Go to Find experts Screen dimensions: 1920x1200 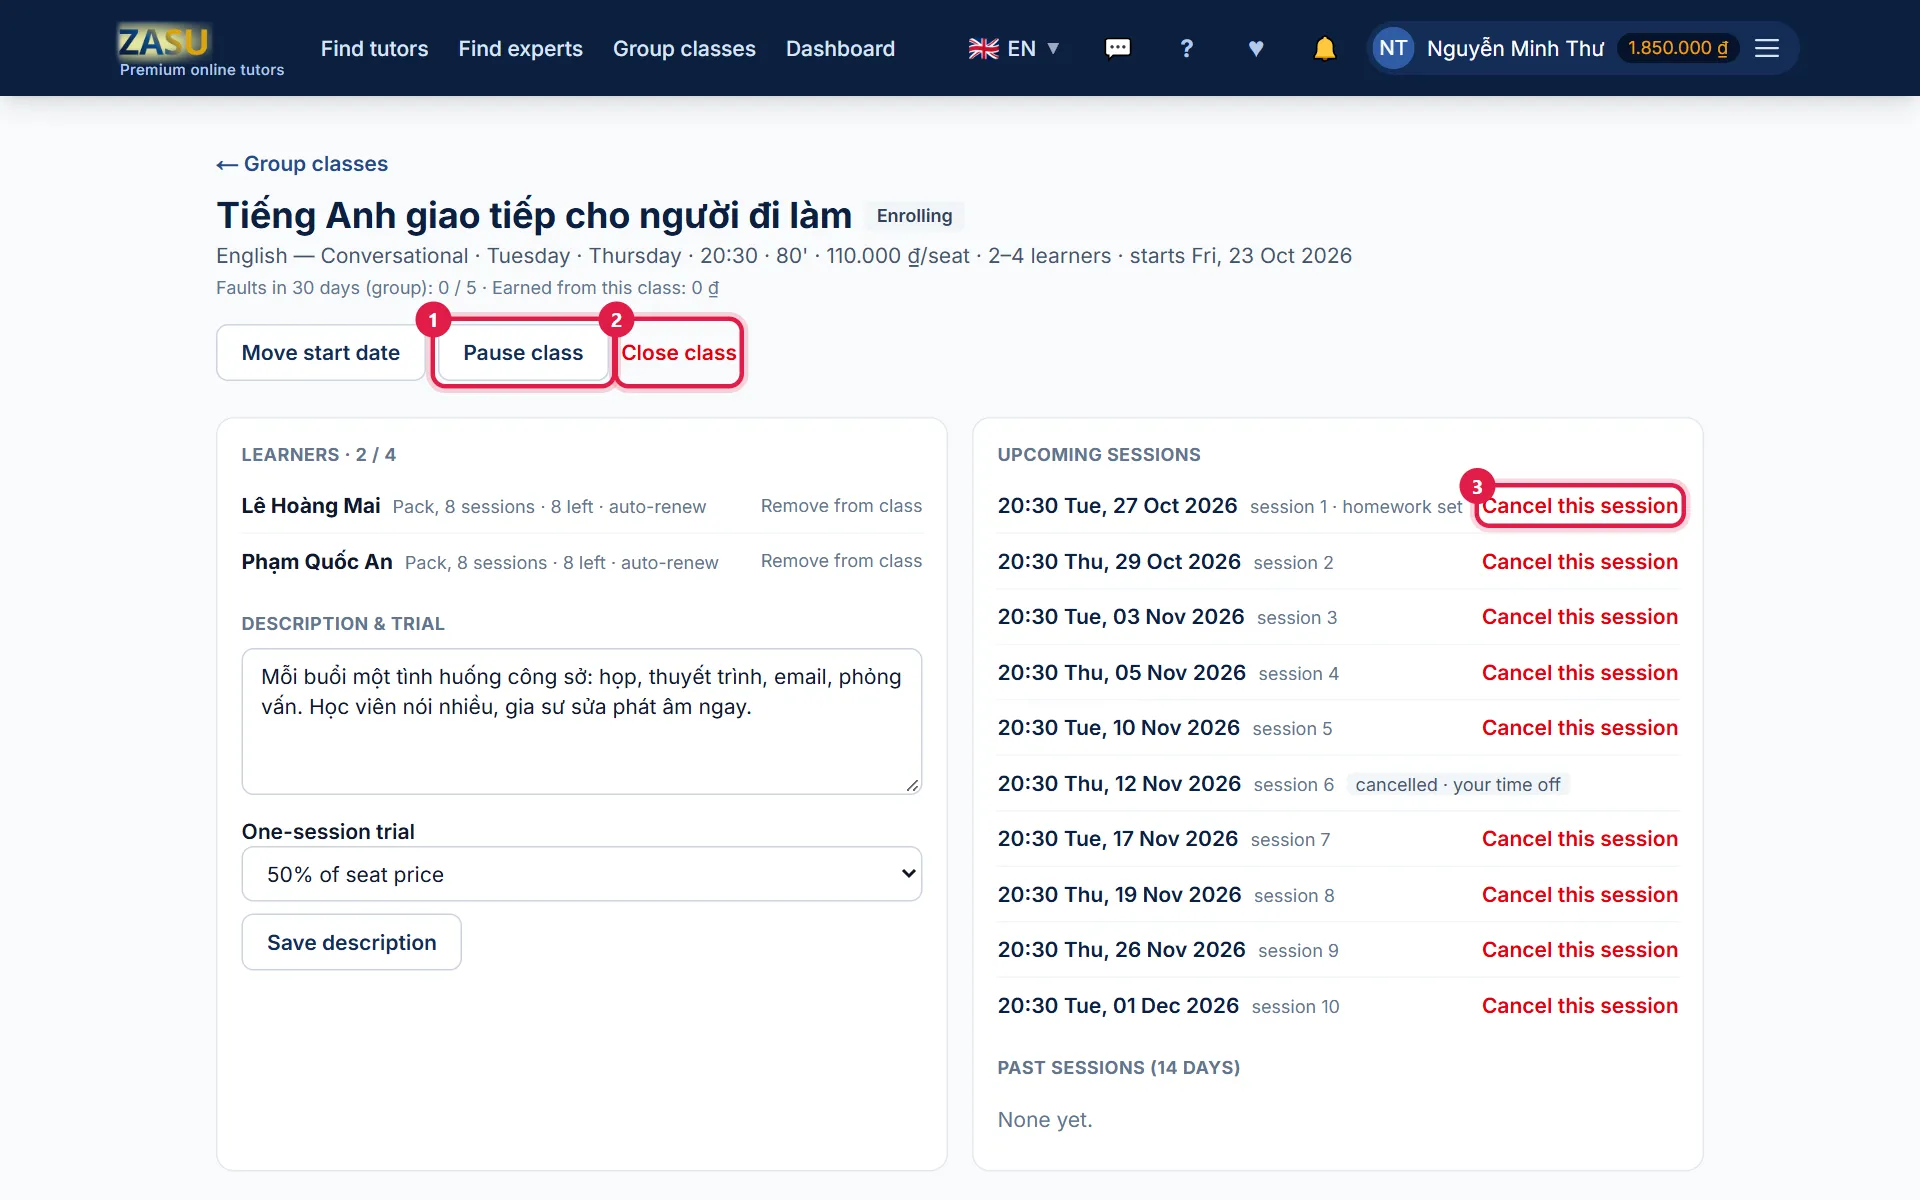pos(520,48)
